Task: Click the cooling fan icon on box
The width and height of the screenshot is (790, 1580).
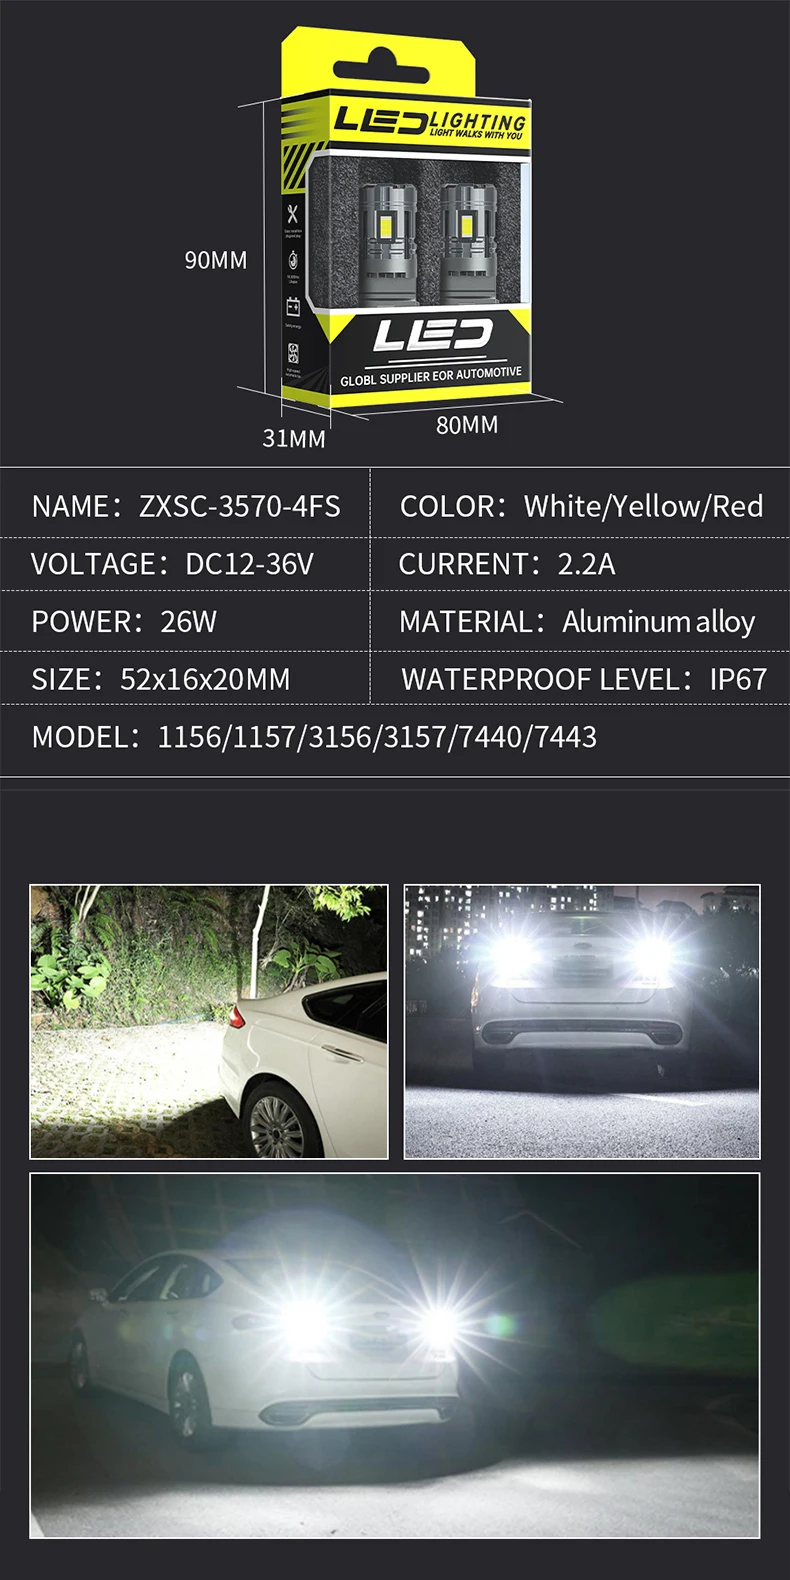Action: [293, 353]
